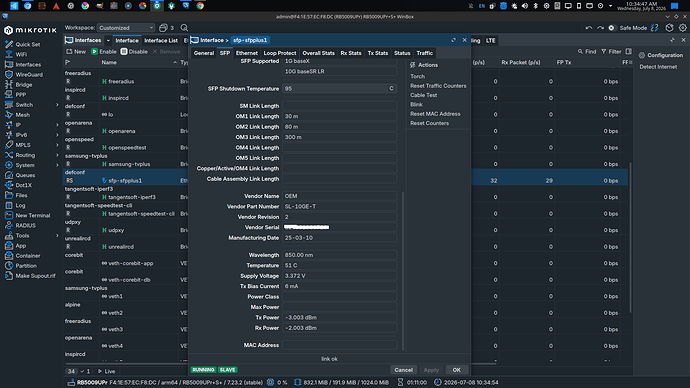Click the OK button in dialog
The height and width of the screenshot is (388, 690).
coord(456,370)
